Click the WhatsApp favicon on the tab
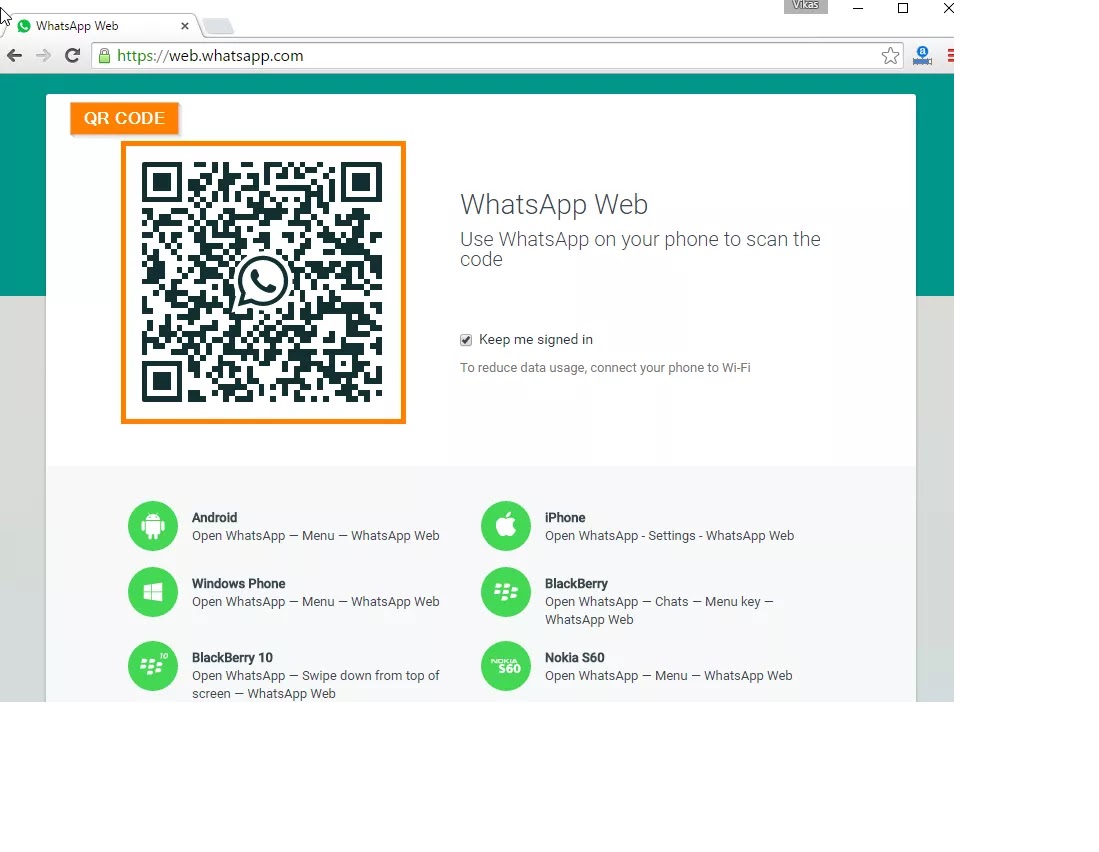 [x=25, y=26]
